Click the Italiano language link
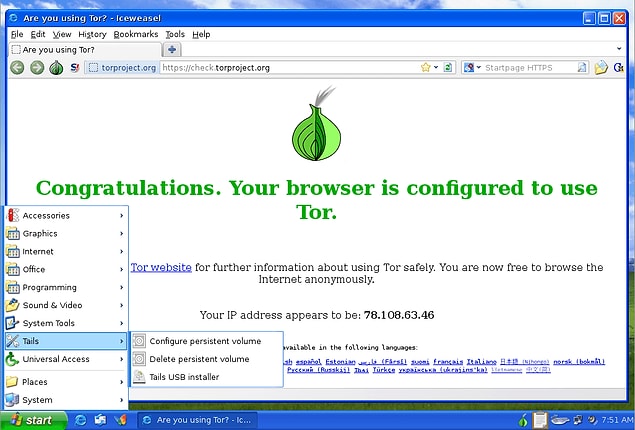This screenshot has height=430, width=635. pyautogui.click(x=482, y=362)
